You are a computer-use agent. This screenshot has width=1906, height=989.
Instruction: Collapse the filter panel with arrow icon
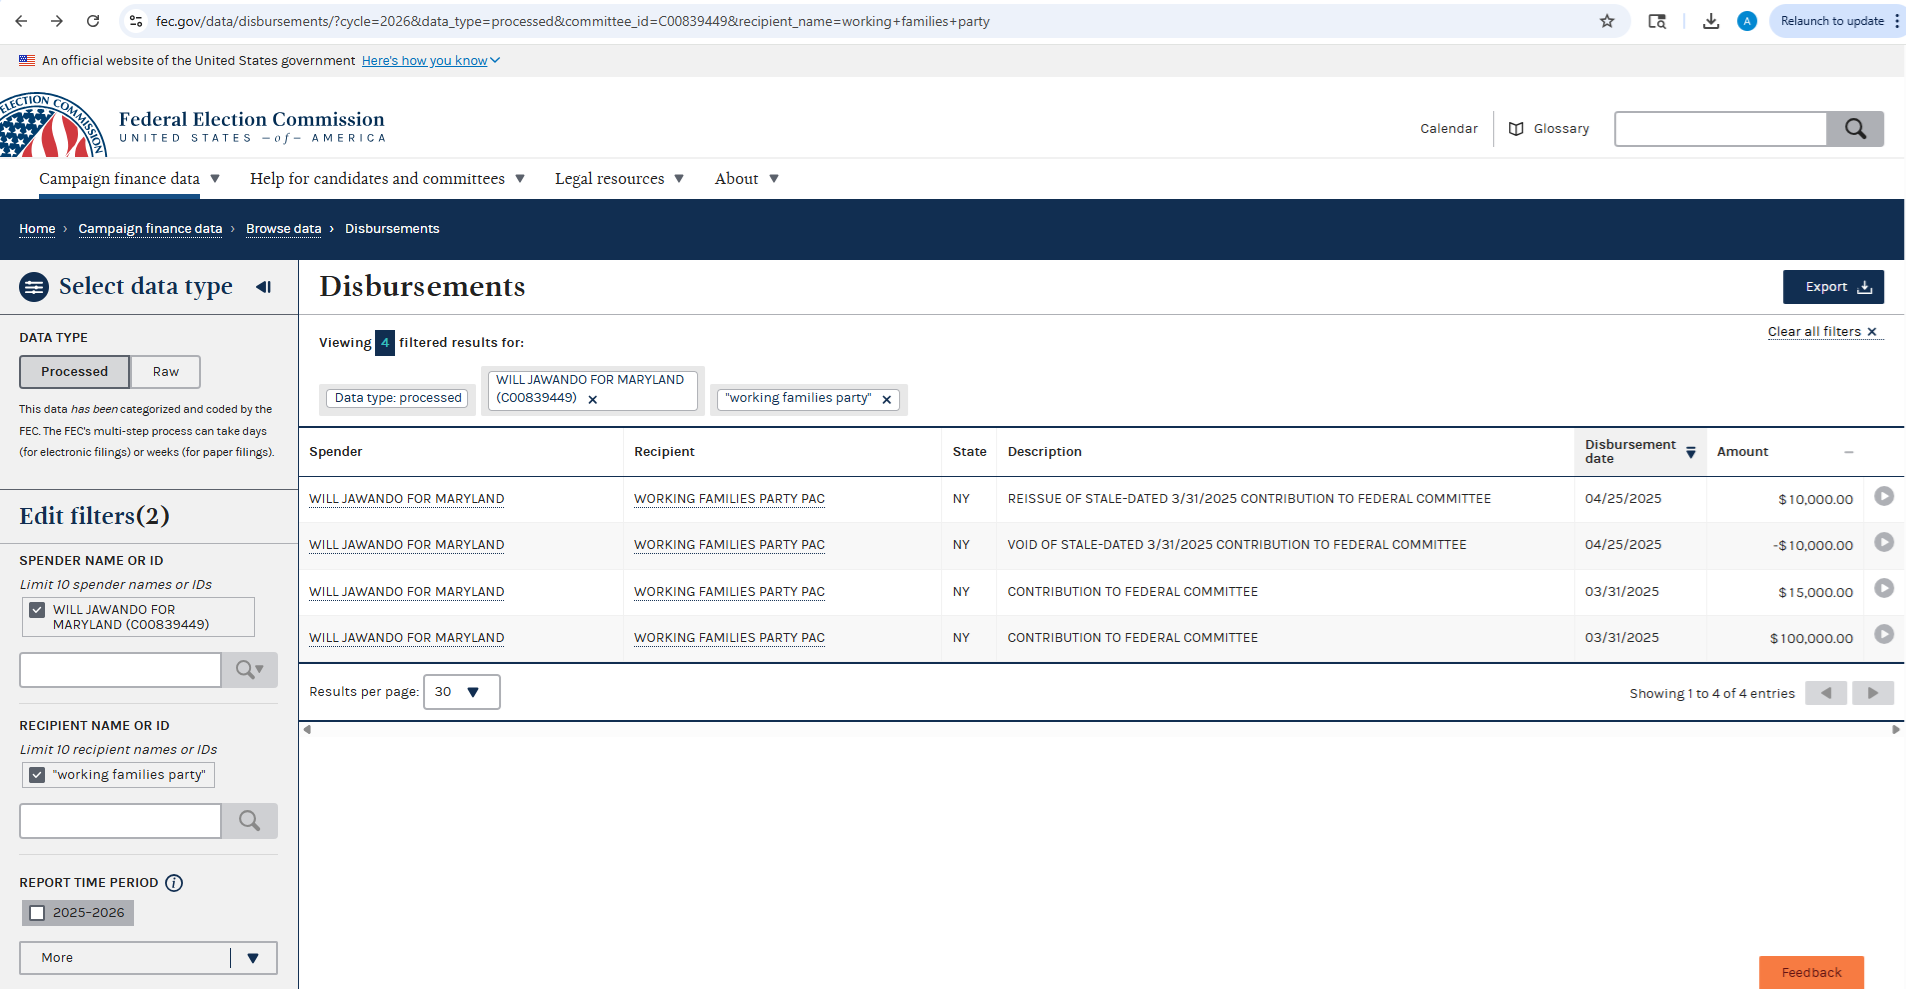(263, 287)
